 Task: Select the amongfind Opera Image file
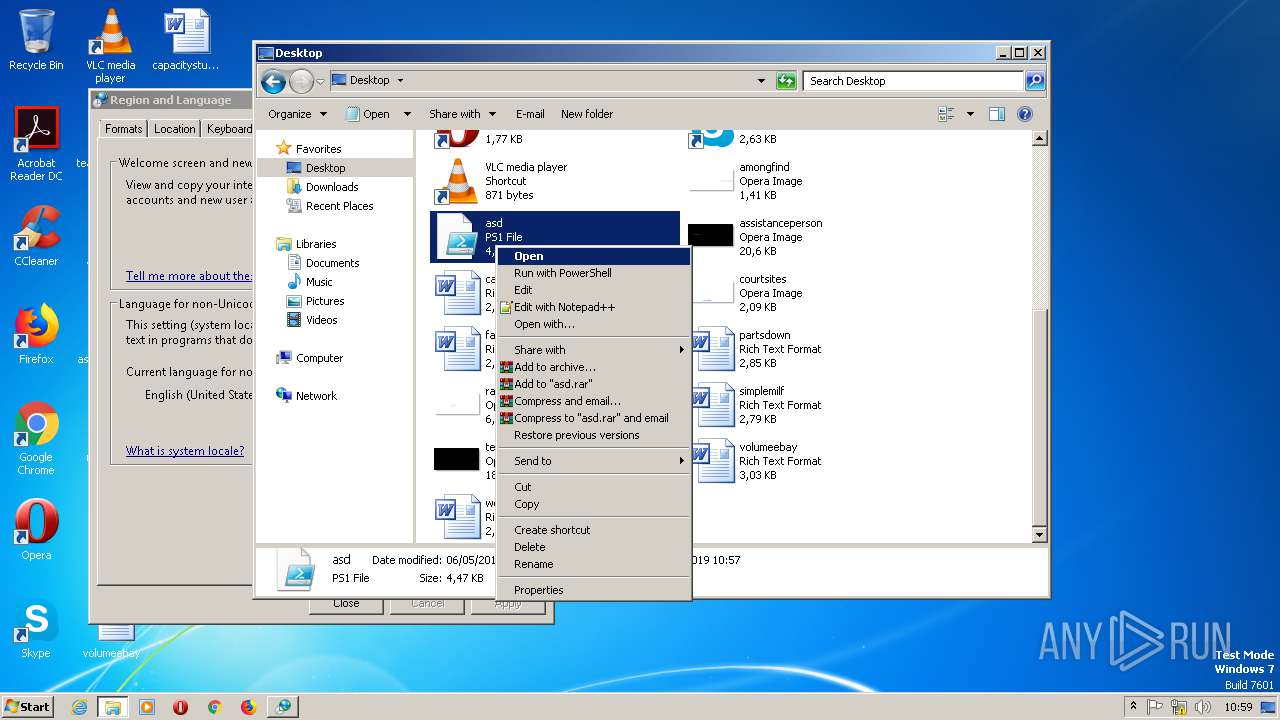(809, 181)
